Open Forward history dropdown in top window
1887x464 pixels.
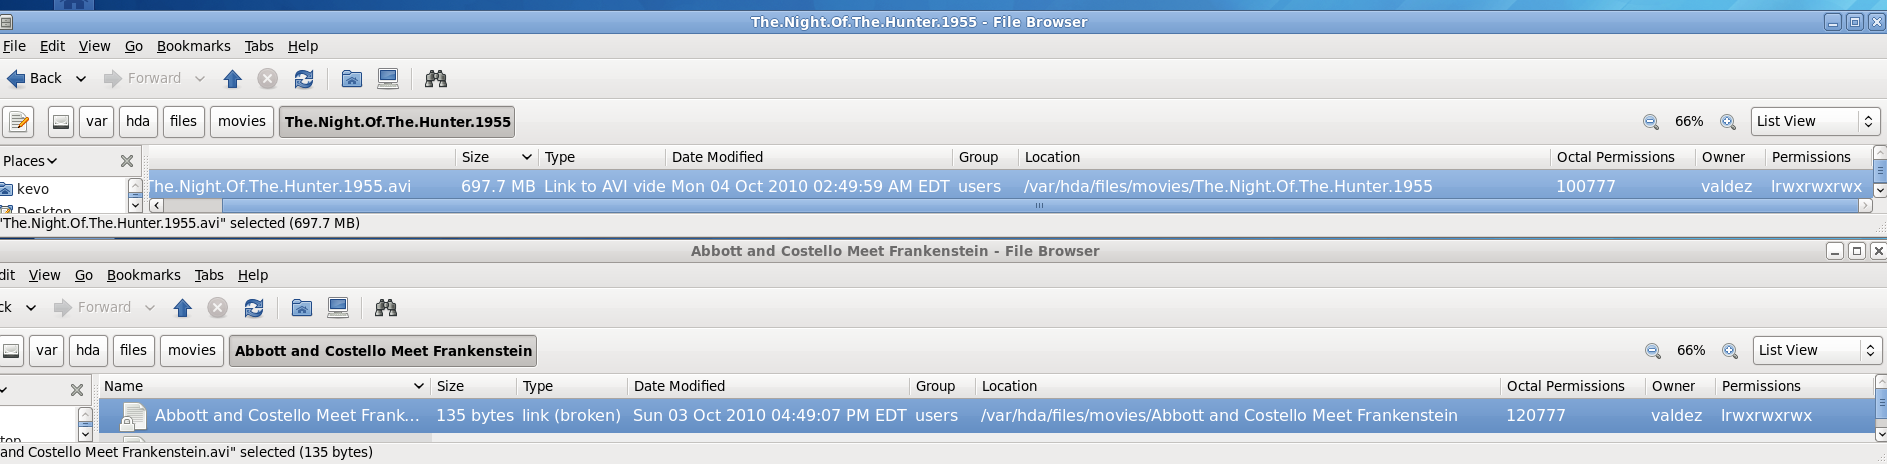[200, 78]
